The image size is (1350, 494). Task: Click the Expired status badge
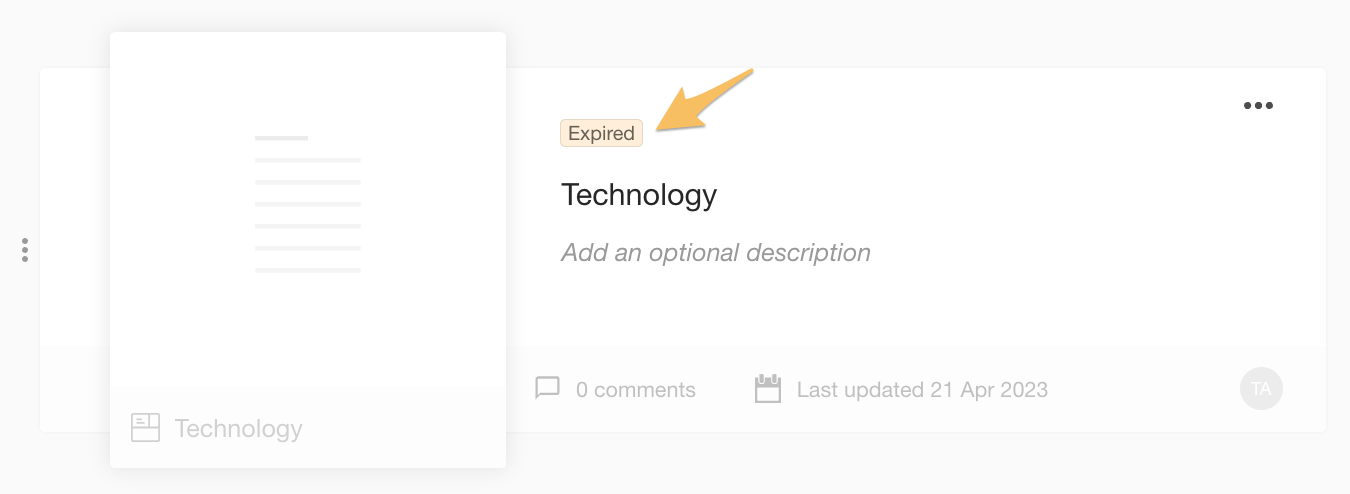click(x=601, y=134)
